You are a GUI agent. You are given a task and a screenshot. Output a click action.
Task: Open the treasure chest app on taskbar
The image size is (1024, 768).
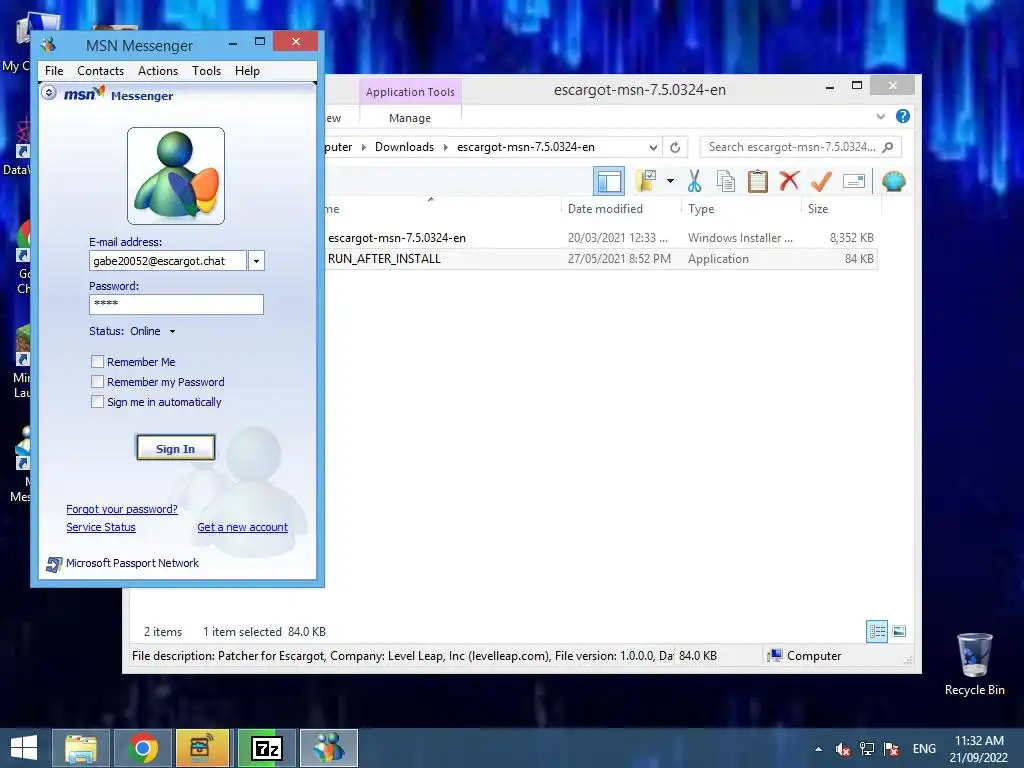pos(202,748)
